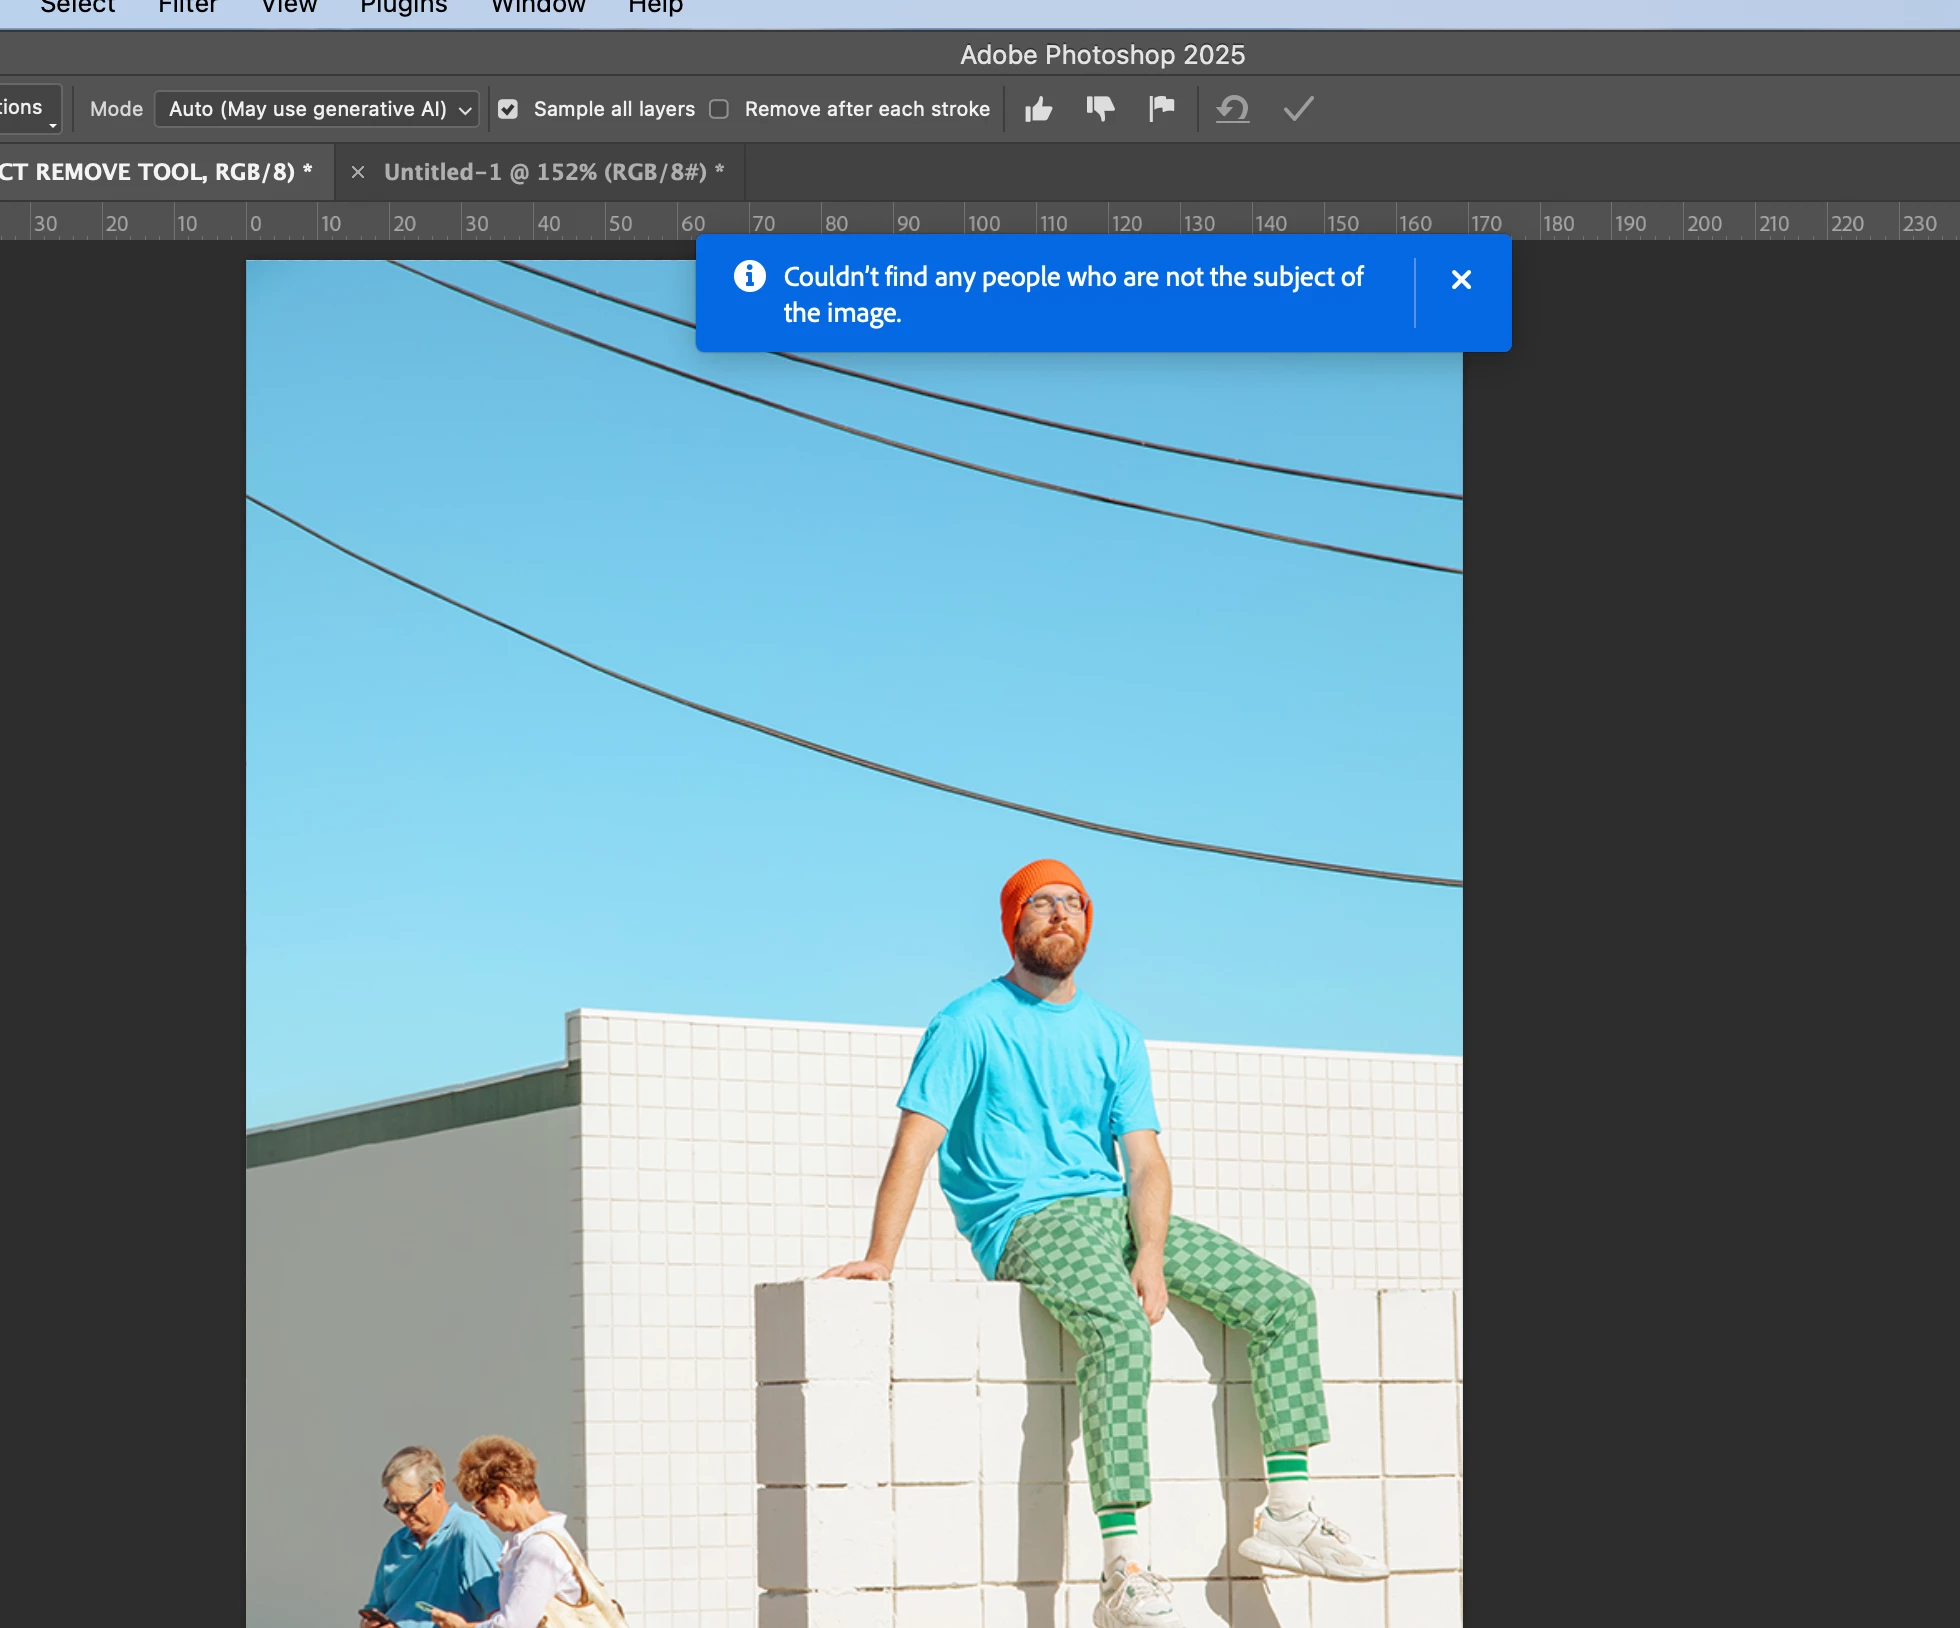Click the undo reset arrow icon

click(1233, 109)
